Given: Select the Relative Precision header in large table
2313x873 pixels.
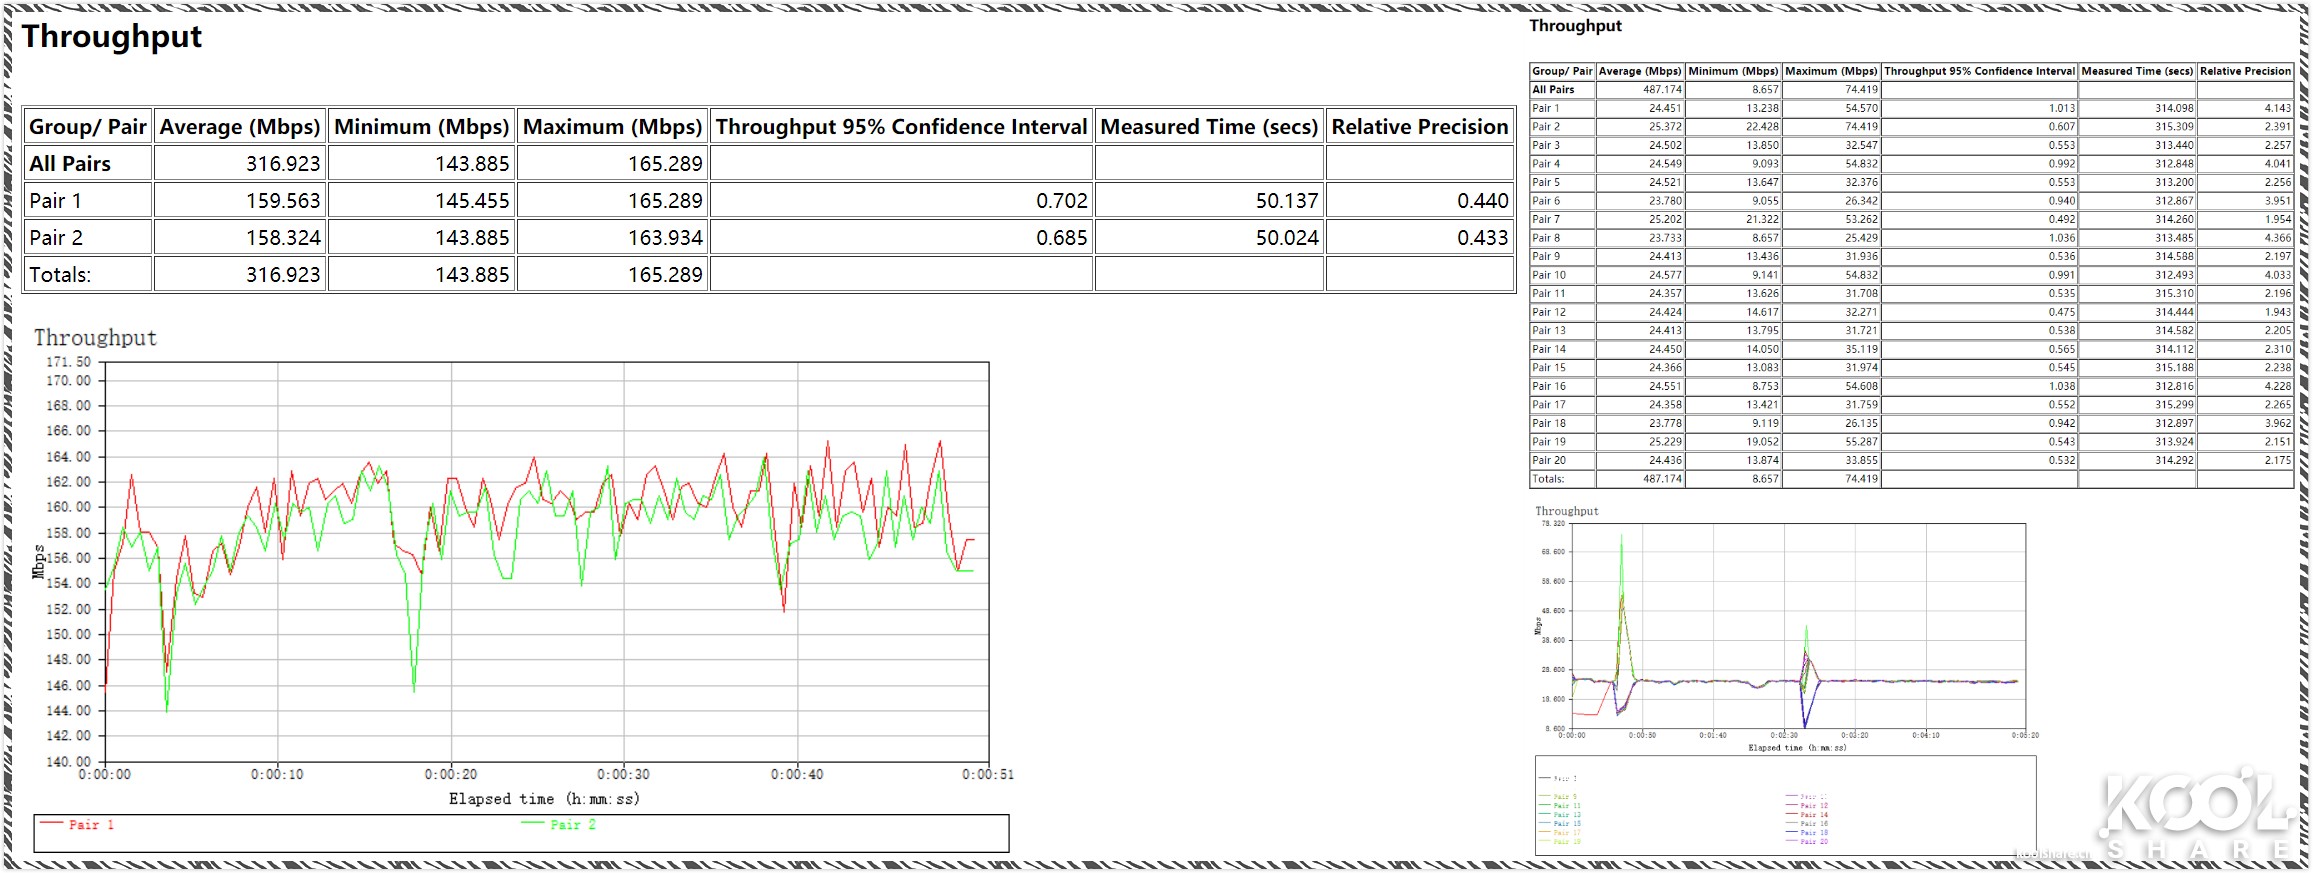Looking at the screenshot, I should [x=1419, y=127].
